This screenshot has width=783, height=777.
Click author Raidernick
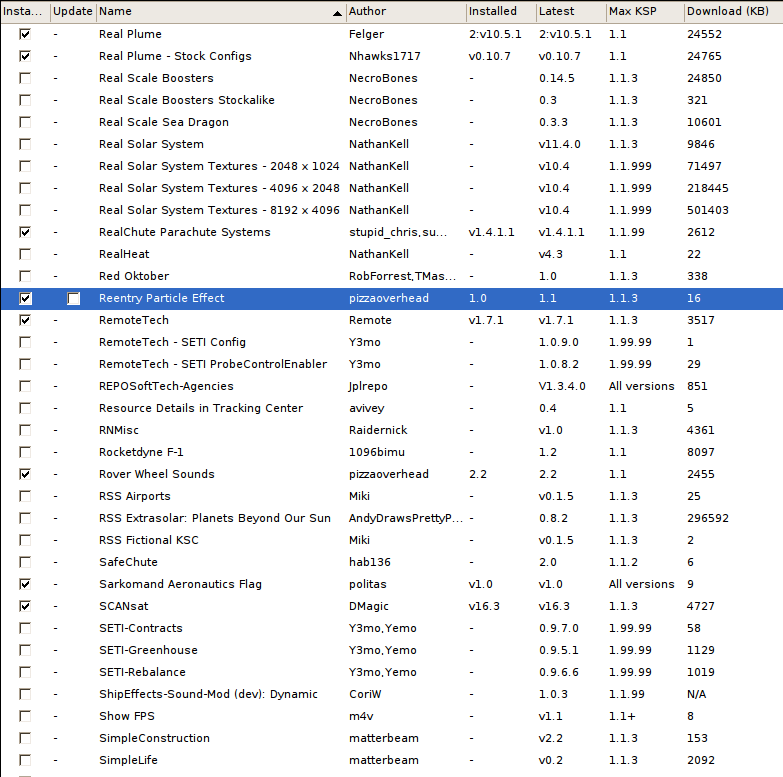pyautogui.click(x=378, y=430)
